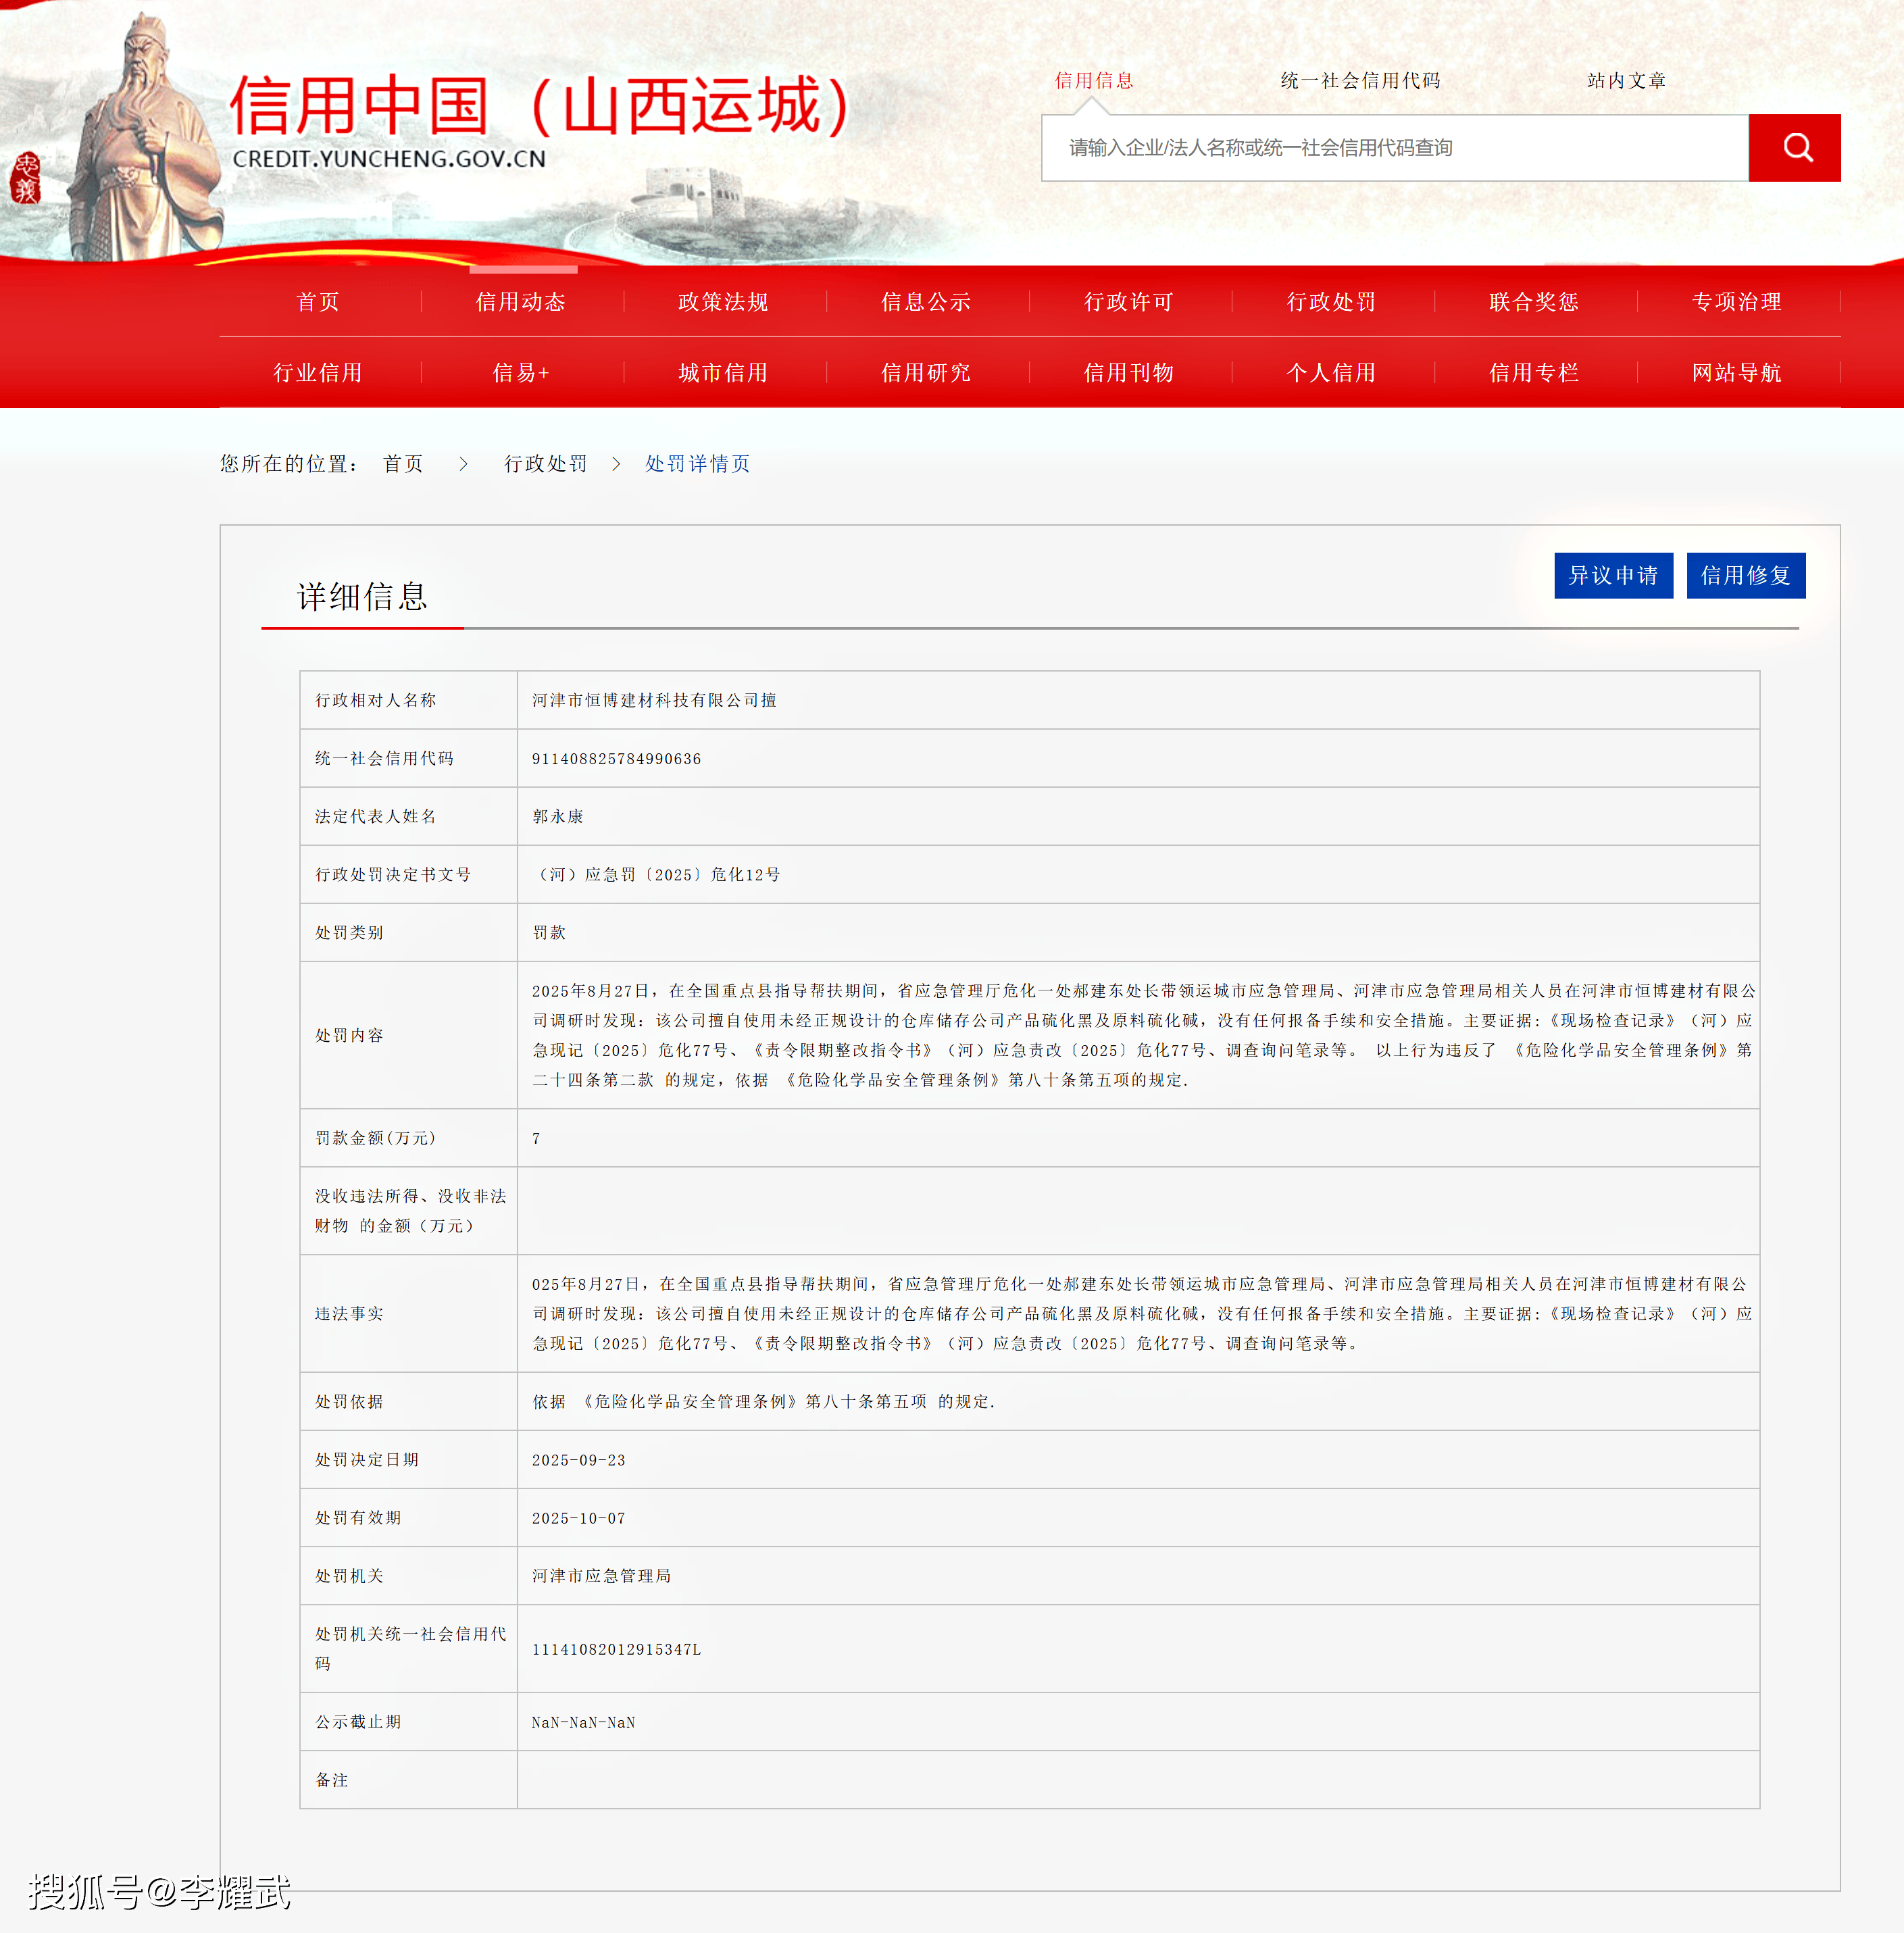Click the 信用修复 button

point(1745,576)
